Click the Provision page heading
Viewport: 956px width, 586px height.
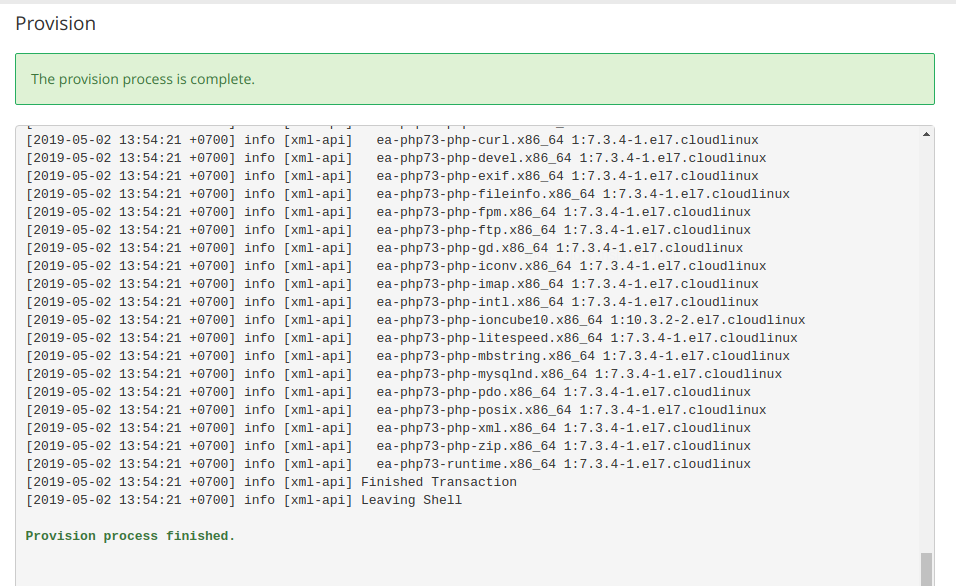pyautogui.click(x=56, y=23)
